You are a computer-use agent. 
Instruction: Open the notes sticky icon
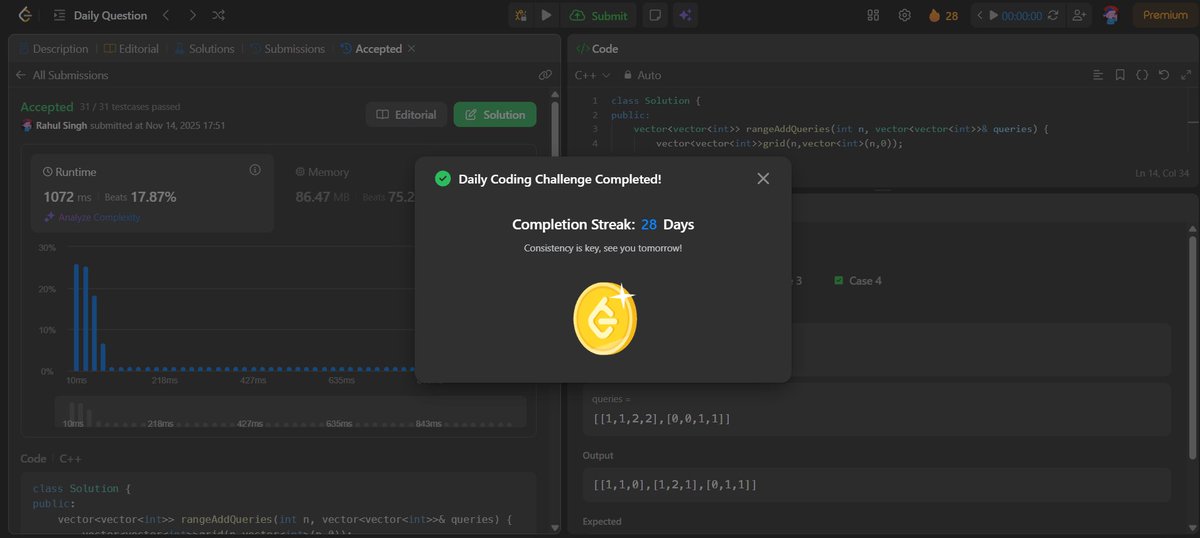pos(655,15)
